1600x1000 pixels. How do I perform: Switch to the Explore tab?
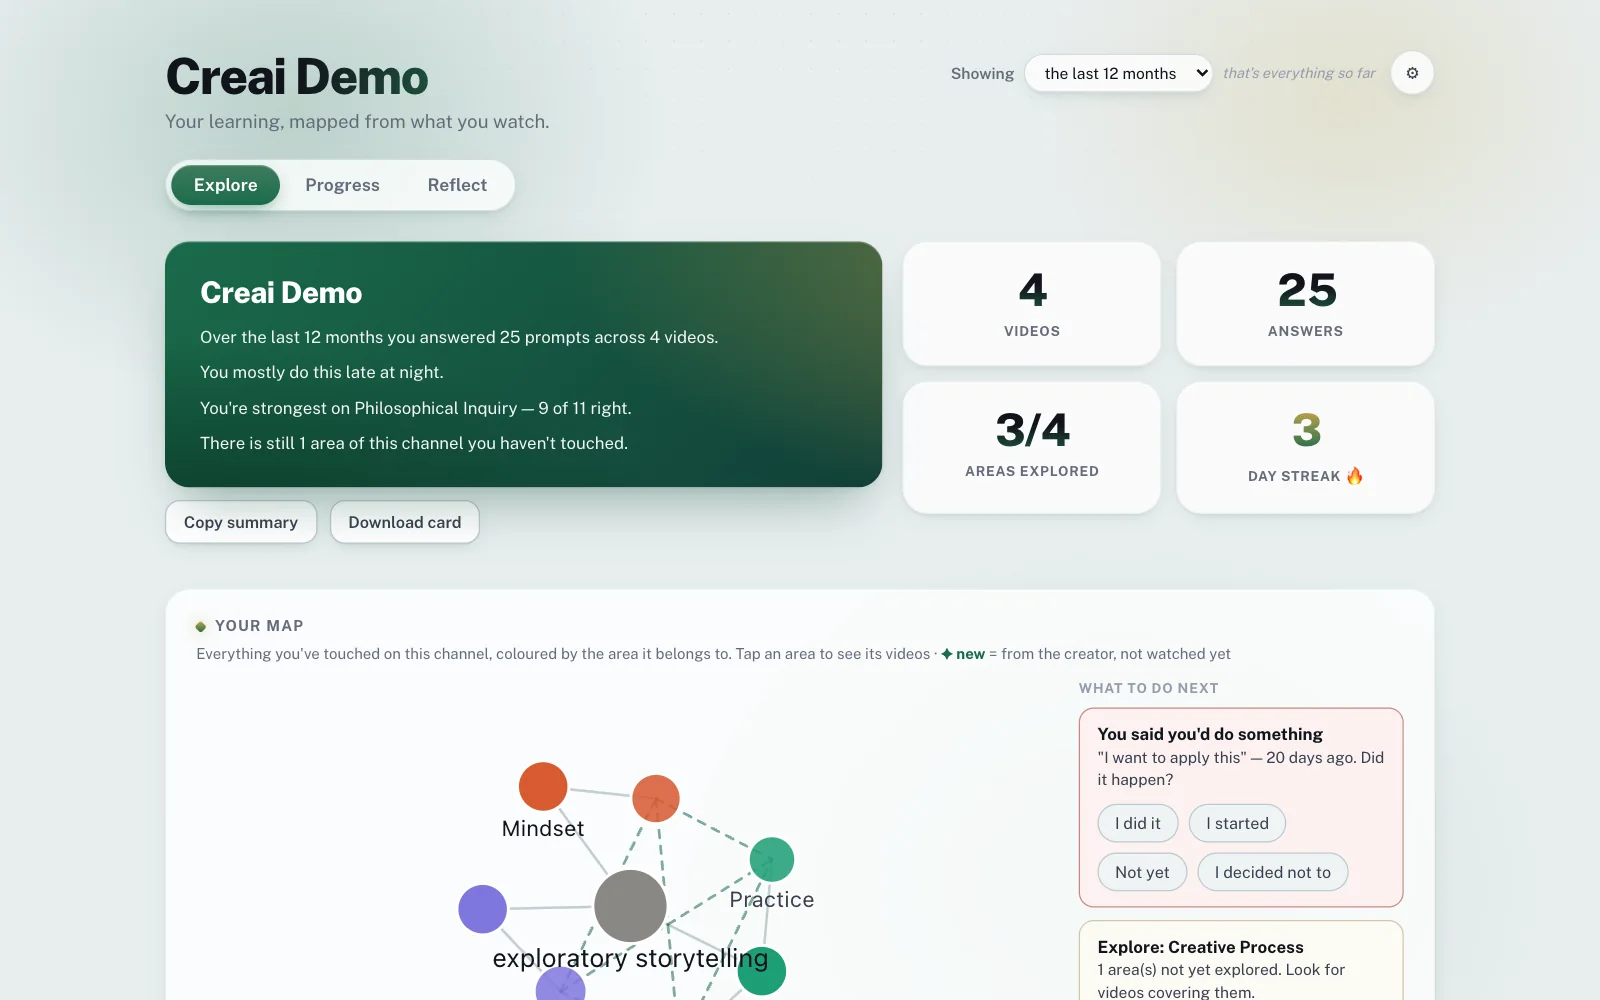click(x=225, y=185)
